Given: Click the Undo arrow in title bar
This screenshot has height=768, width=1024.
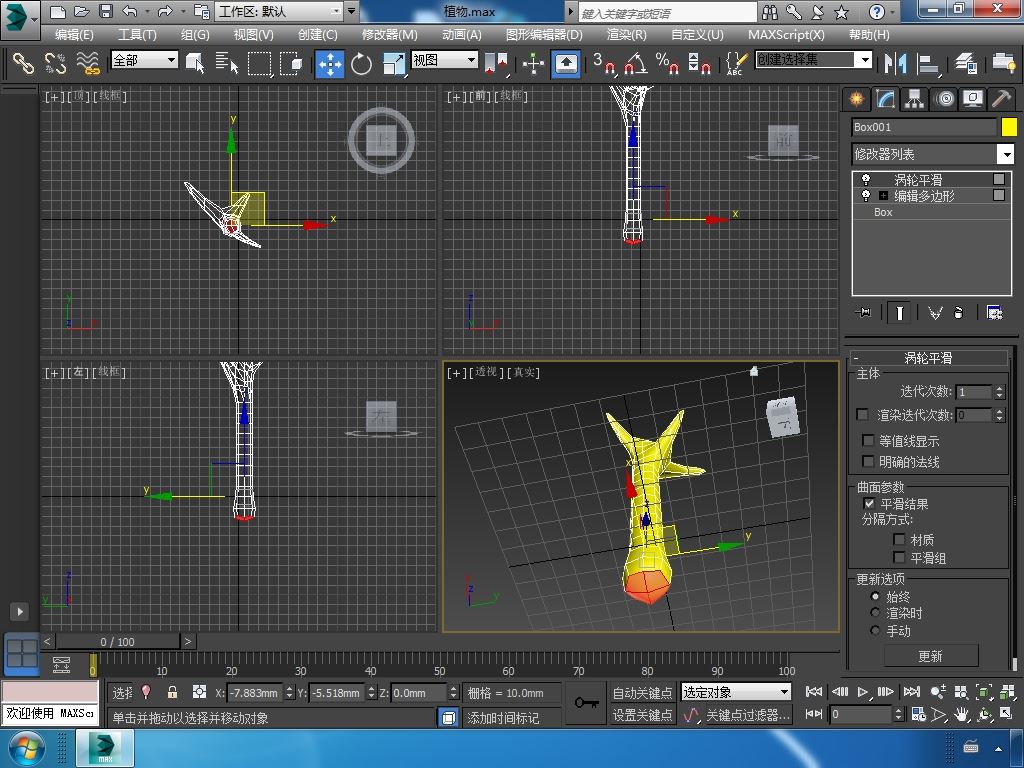Looking at the screenshot, I should pos(129,11).
